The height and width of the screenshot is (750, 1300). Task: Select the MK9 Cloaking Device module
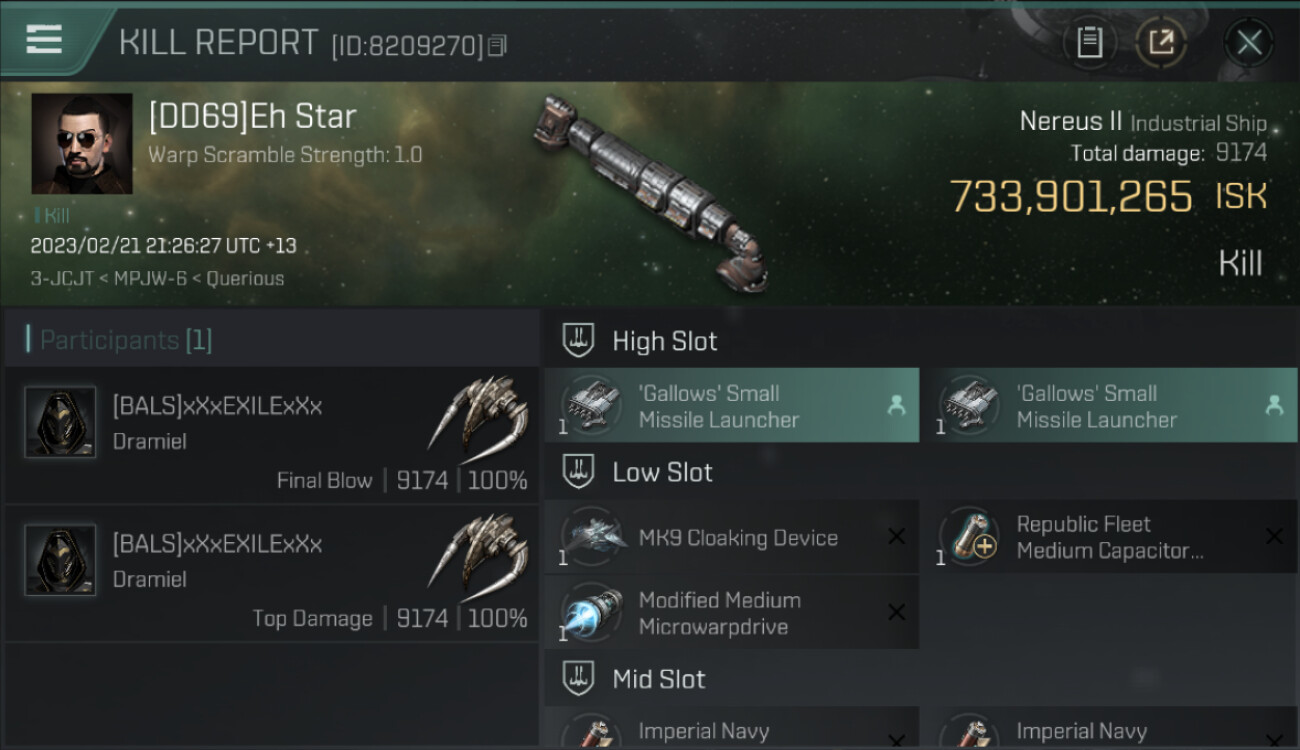tap(731, 538)
